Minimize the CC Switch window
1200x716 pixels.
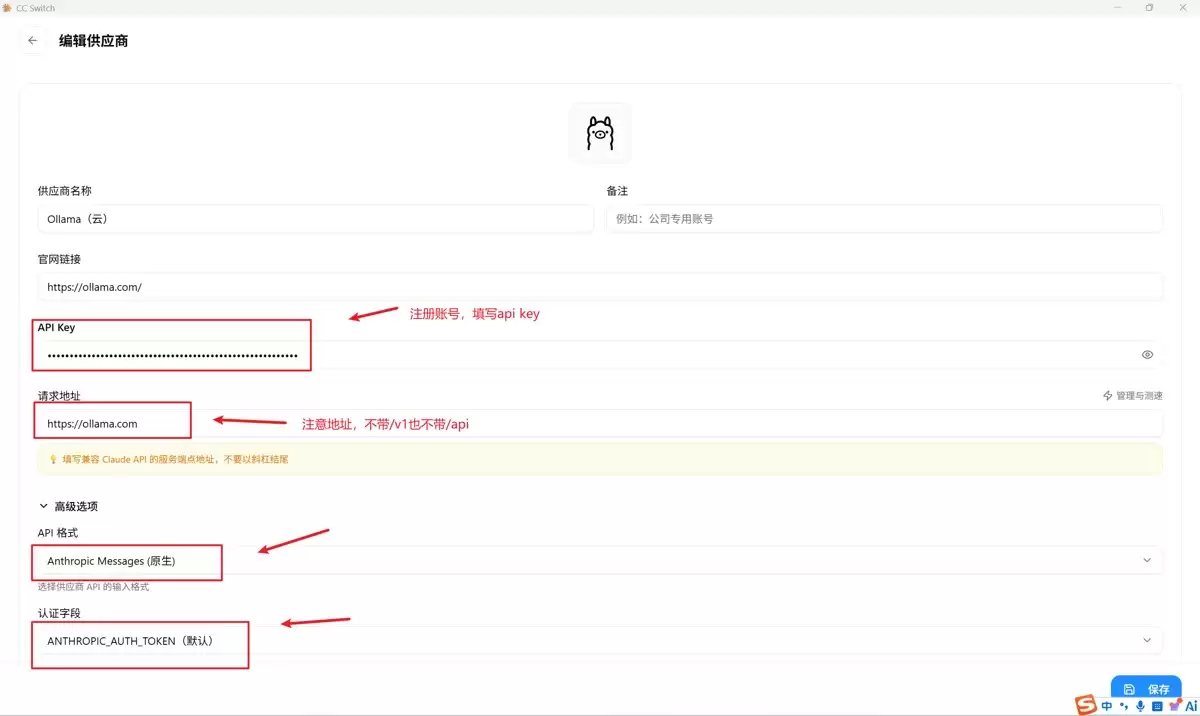click(x=1120, y=7)
